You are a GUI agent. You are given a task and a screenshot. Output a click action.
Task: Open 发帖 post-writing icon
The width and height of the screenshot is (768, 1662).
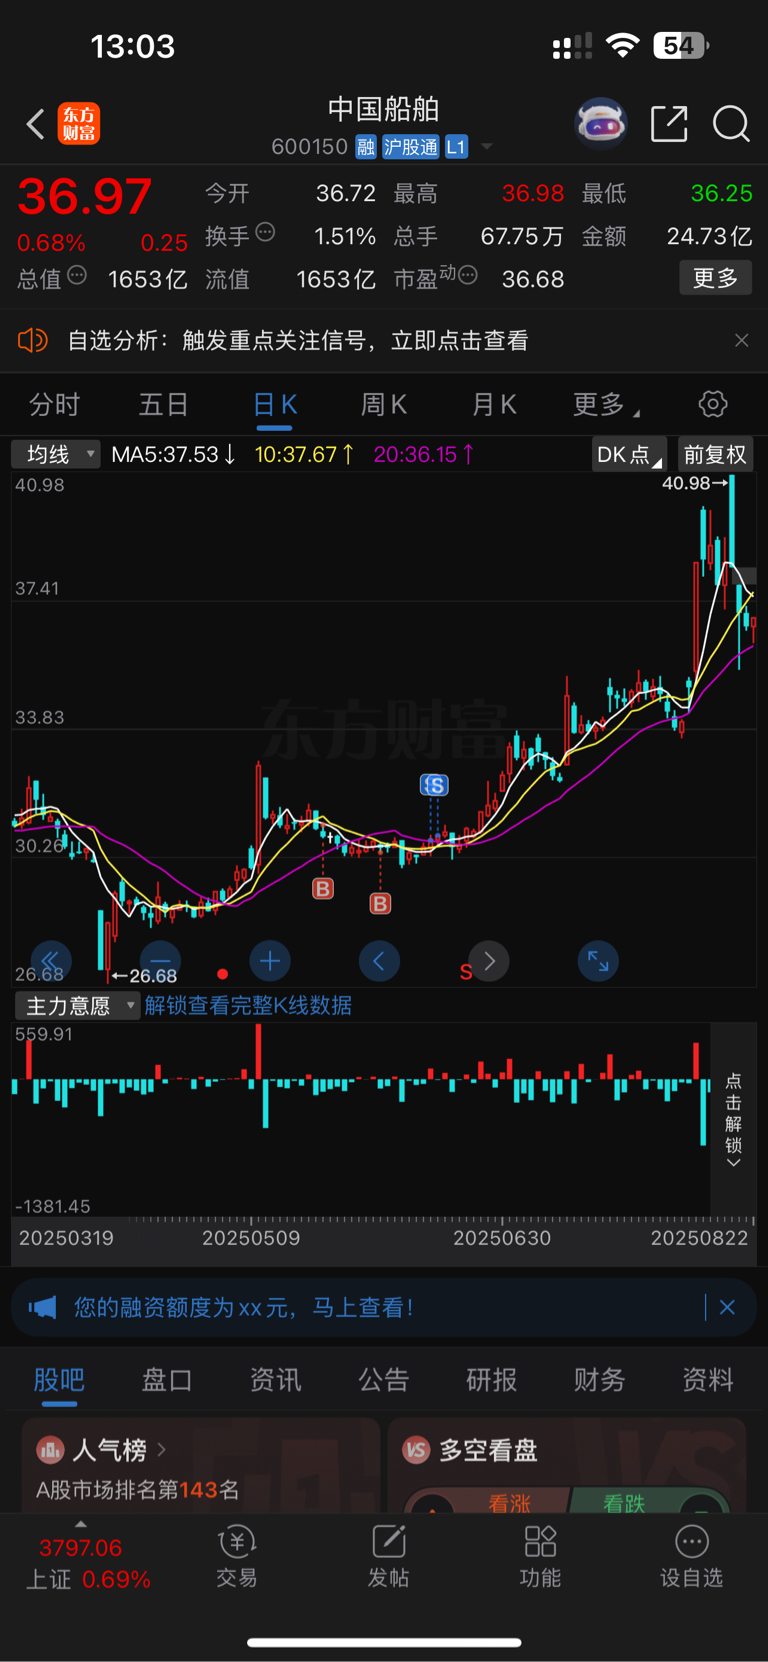[x=388, y=1558]
